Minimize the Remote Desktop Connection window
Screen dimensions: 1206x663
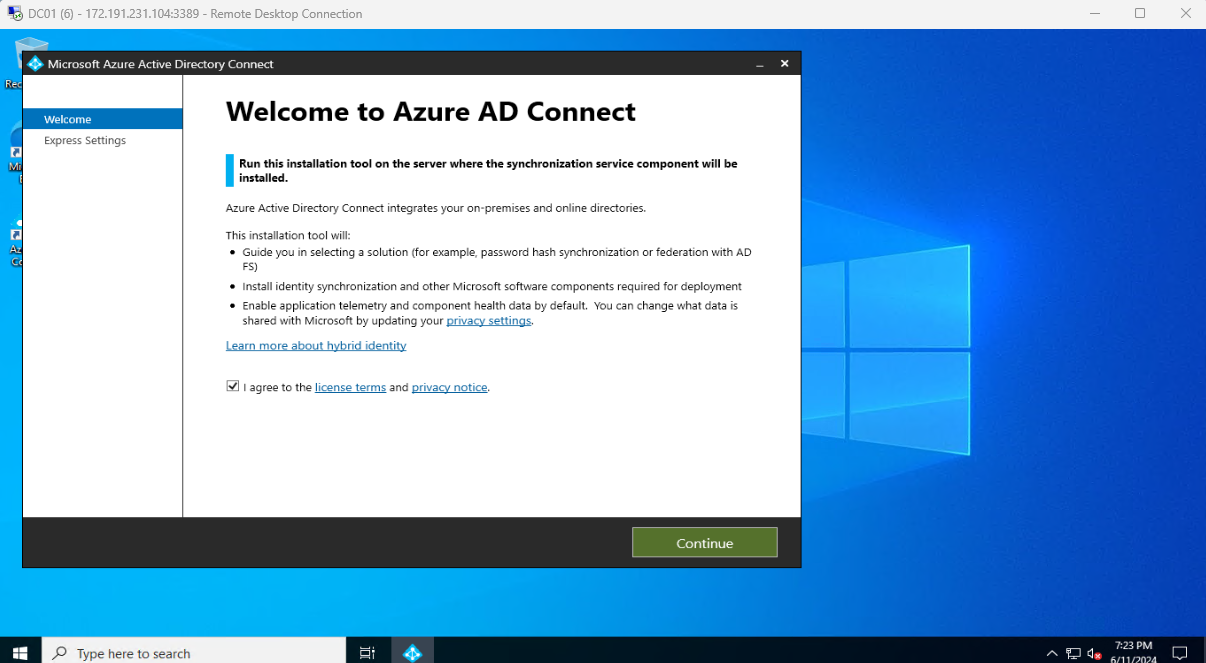(x=1095, y=14)
